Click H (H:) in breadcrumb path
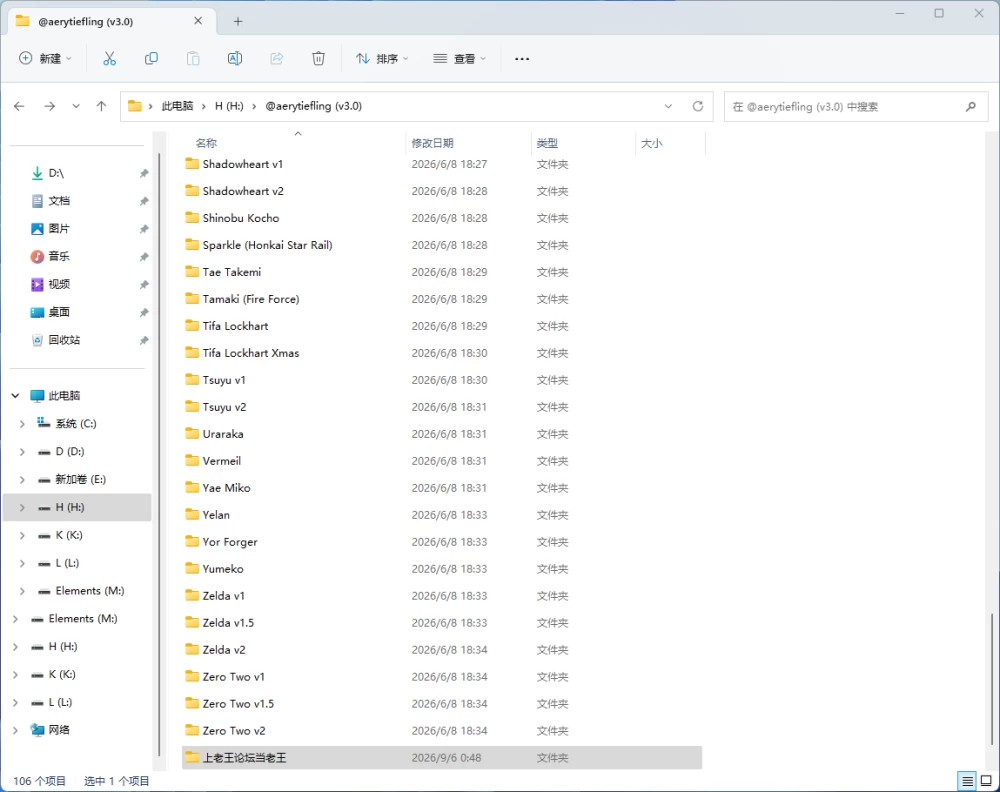 pyautogui.click(x=229, y=106)
